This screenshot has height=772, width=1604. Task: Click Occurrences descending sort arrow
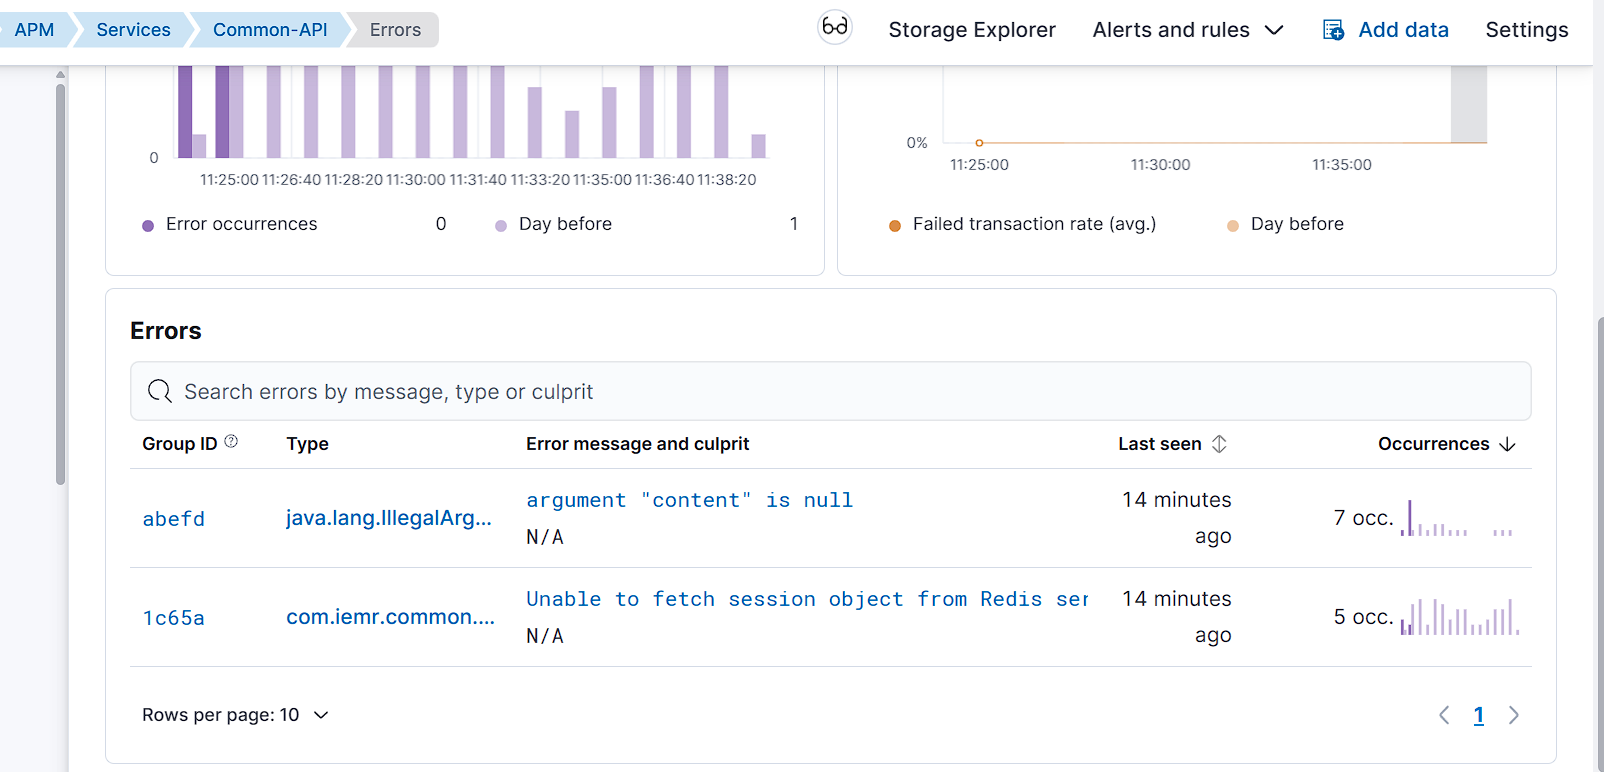(x=1508, y=444)
